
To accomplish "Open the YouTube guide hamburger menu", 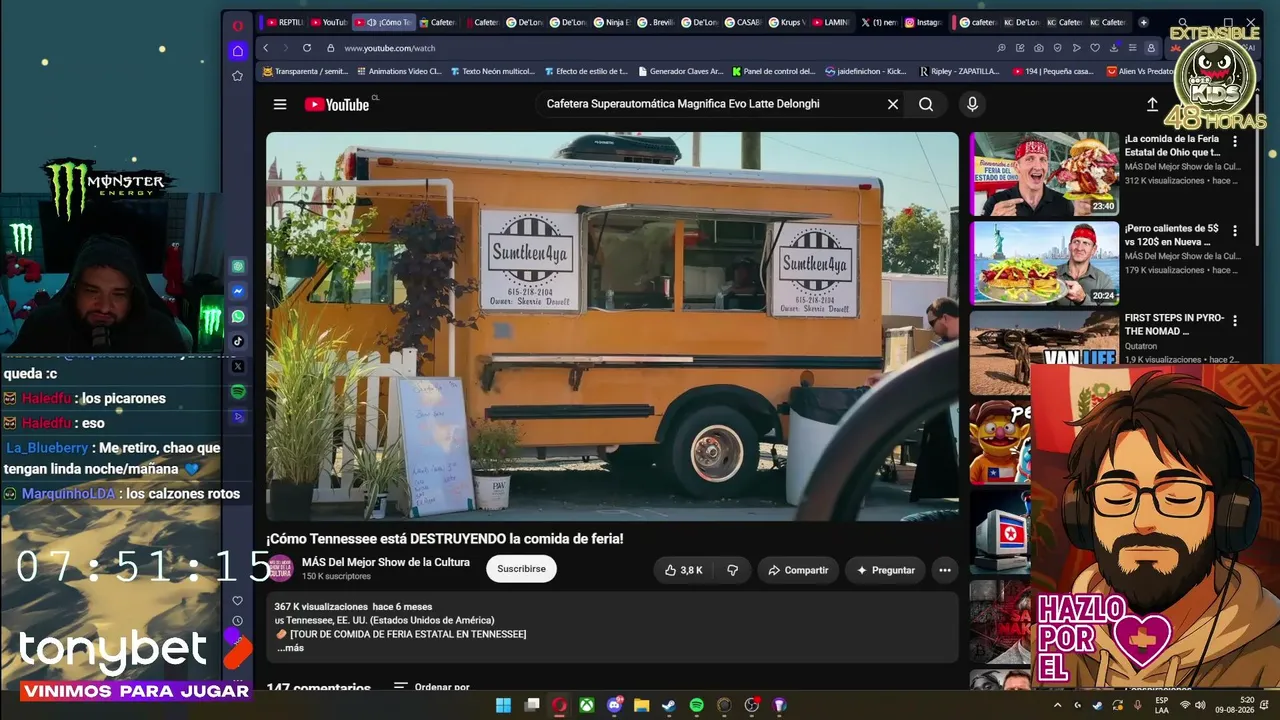I will [x=280, y=104].
